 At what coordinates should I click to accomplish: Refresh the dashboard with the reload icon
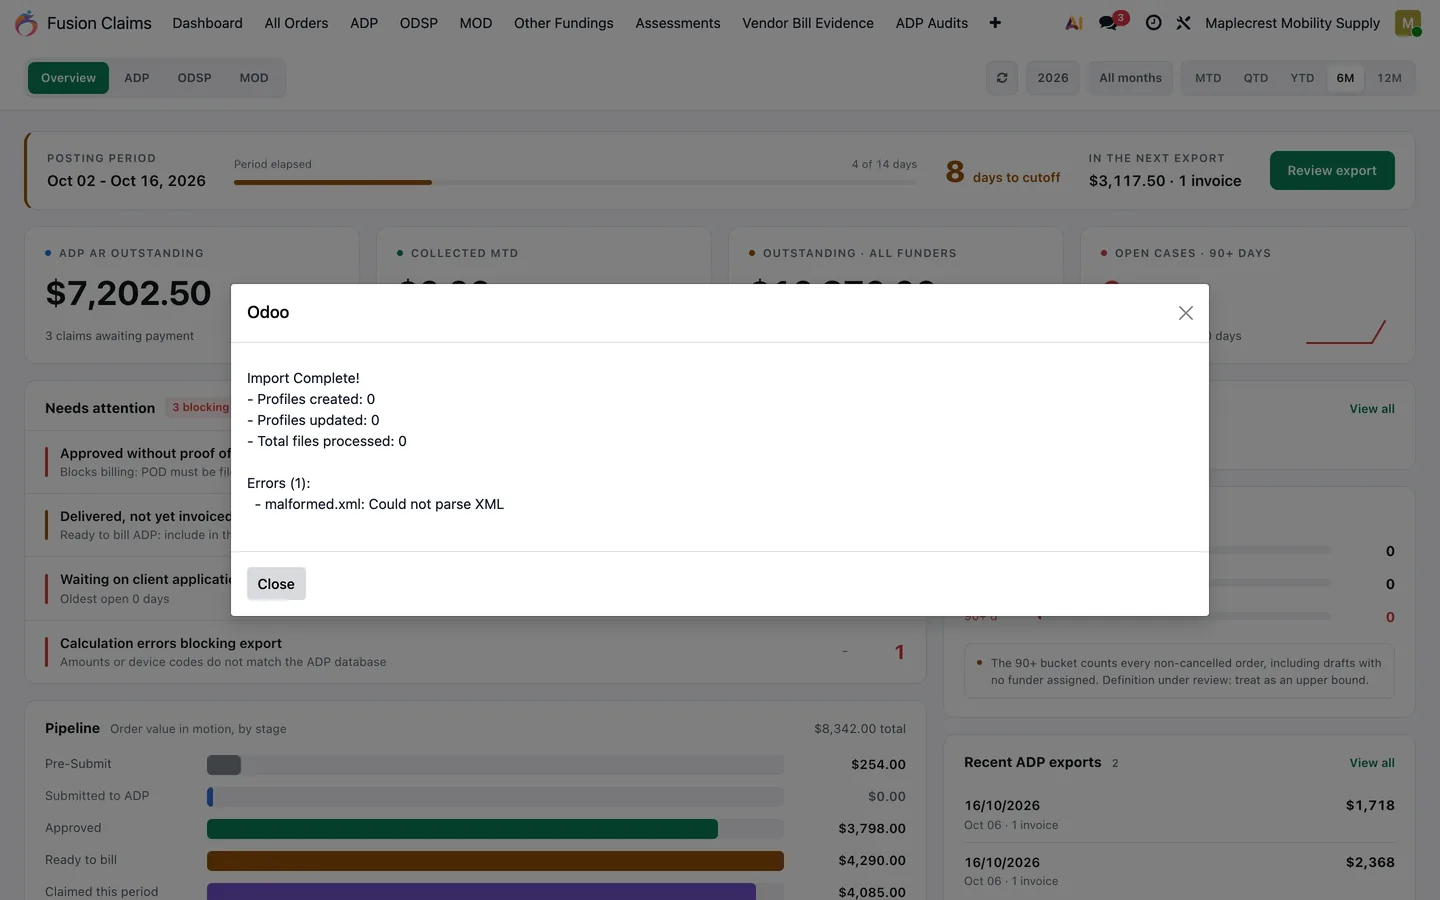pyautogui.click(x=1002, y=78)
